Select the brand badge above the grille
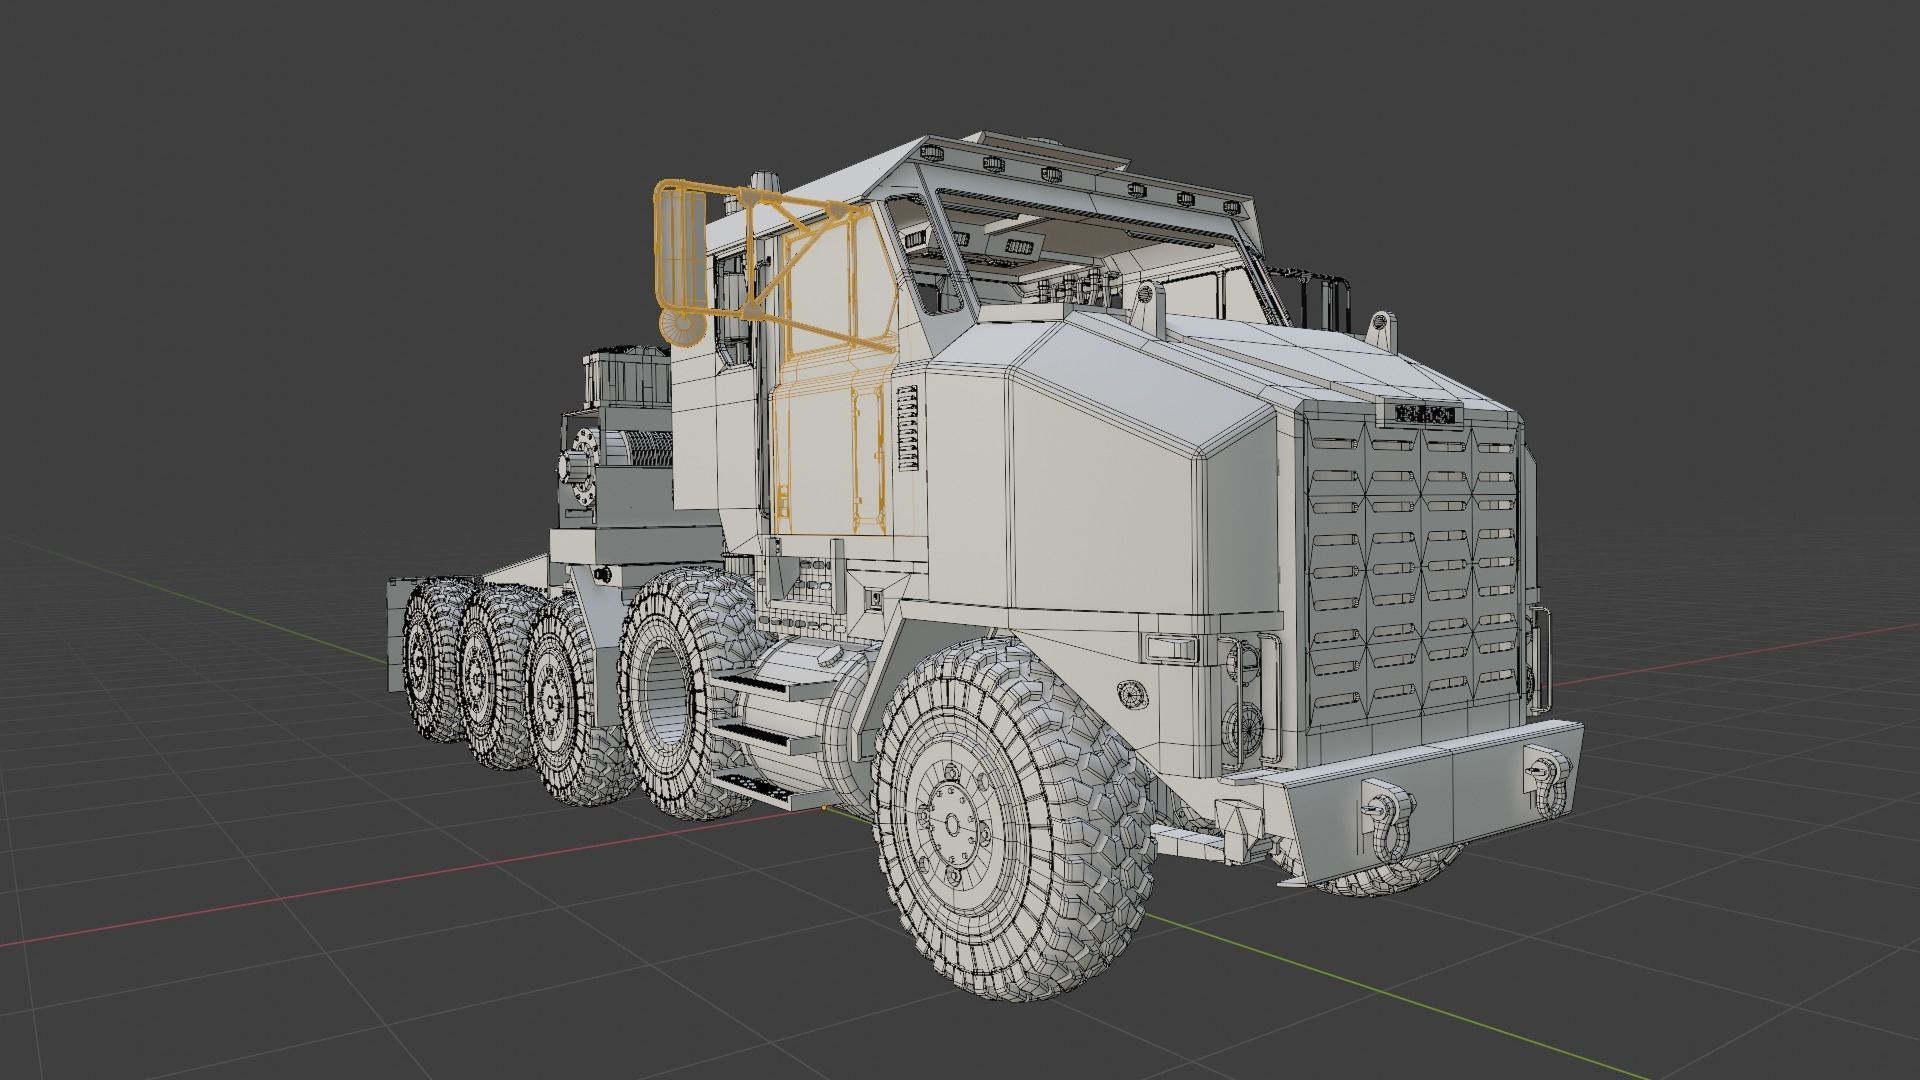The image size is (1920, 1080). pyautogui.click(x=1423, y=415)
